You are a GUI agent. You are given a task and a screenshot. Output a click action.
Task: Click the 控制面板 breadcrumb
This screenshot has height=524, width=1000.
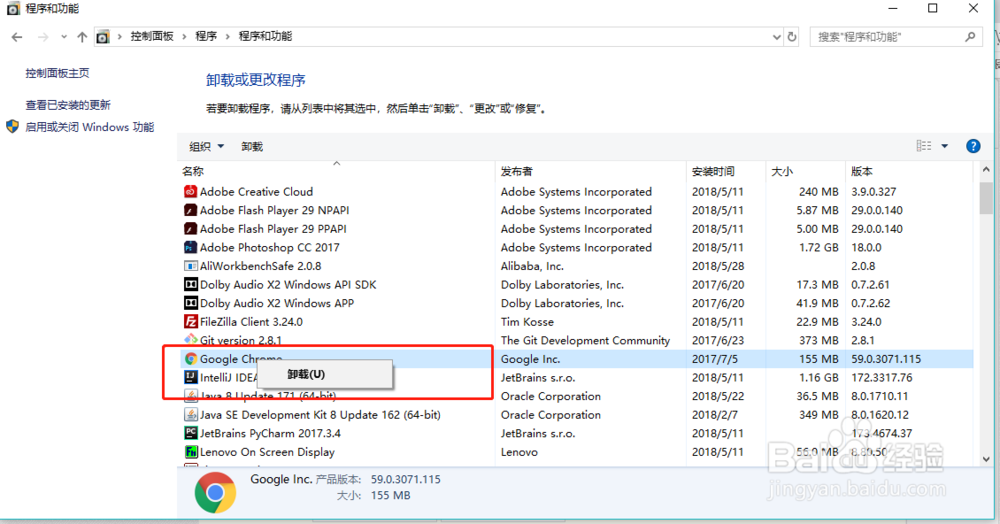(x=152, y=36)
